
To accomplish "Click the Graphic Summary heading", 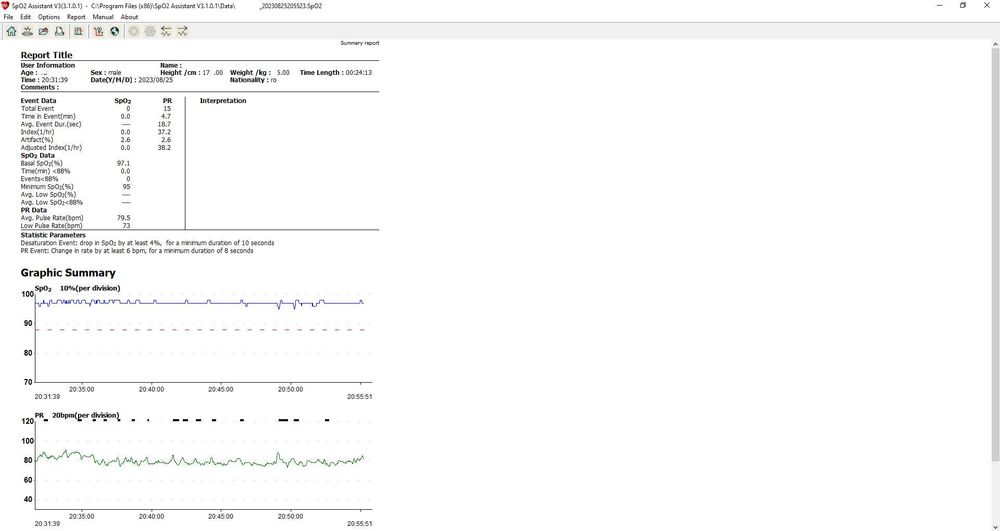I will (x=68, y=273).
